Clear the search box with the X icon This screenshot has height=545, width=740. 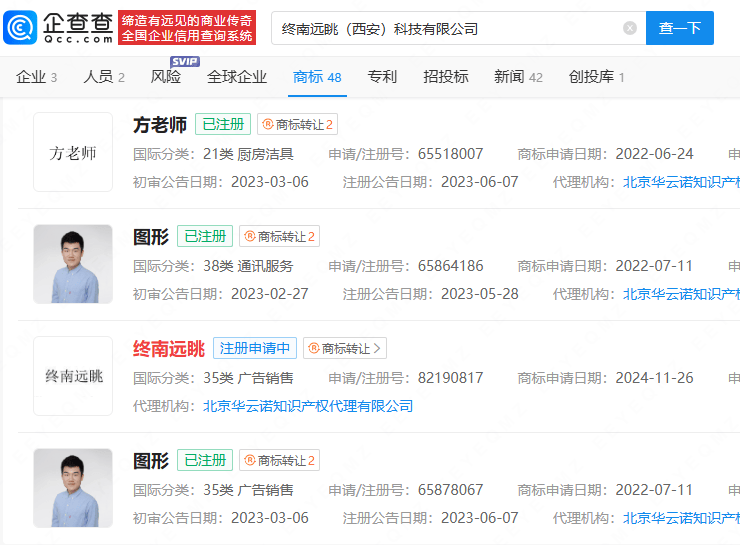point(630,28)
